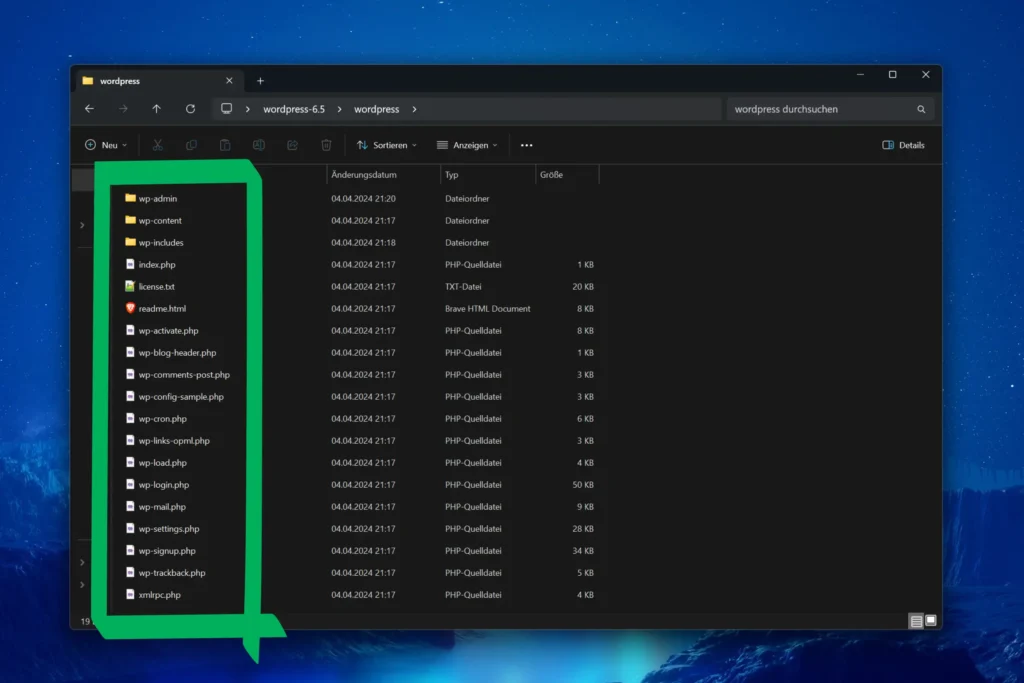Click the wordpress durchsuchen search field

click(x=820, y=109)
